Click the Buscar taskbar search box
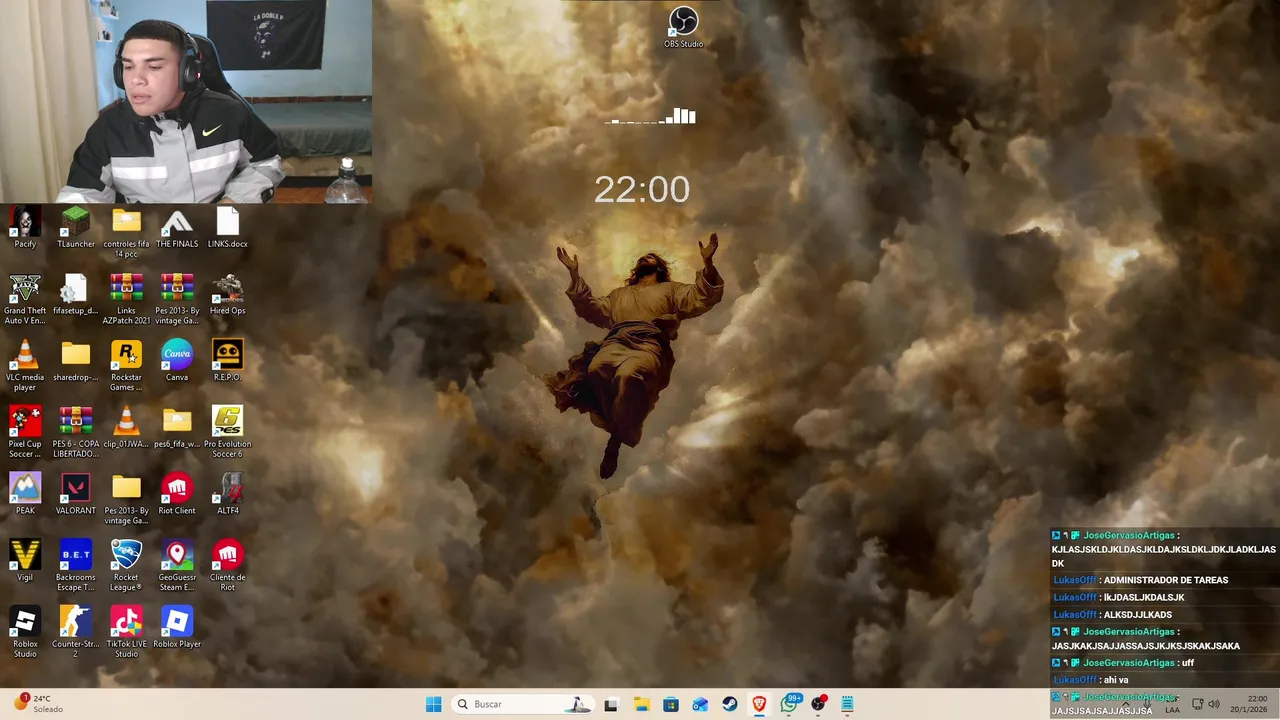1280x720 pixels. click(523, 704)
